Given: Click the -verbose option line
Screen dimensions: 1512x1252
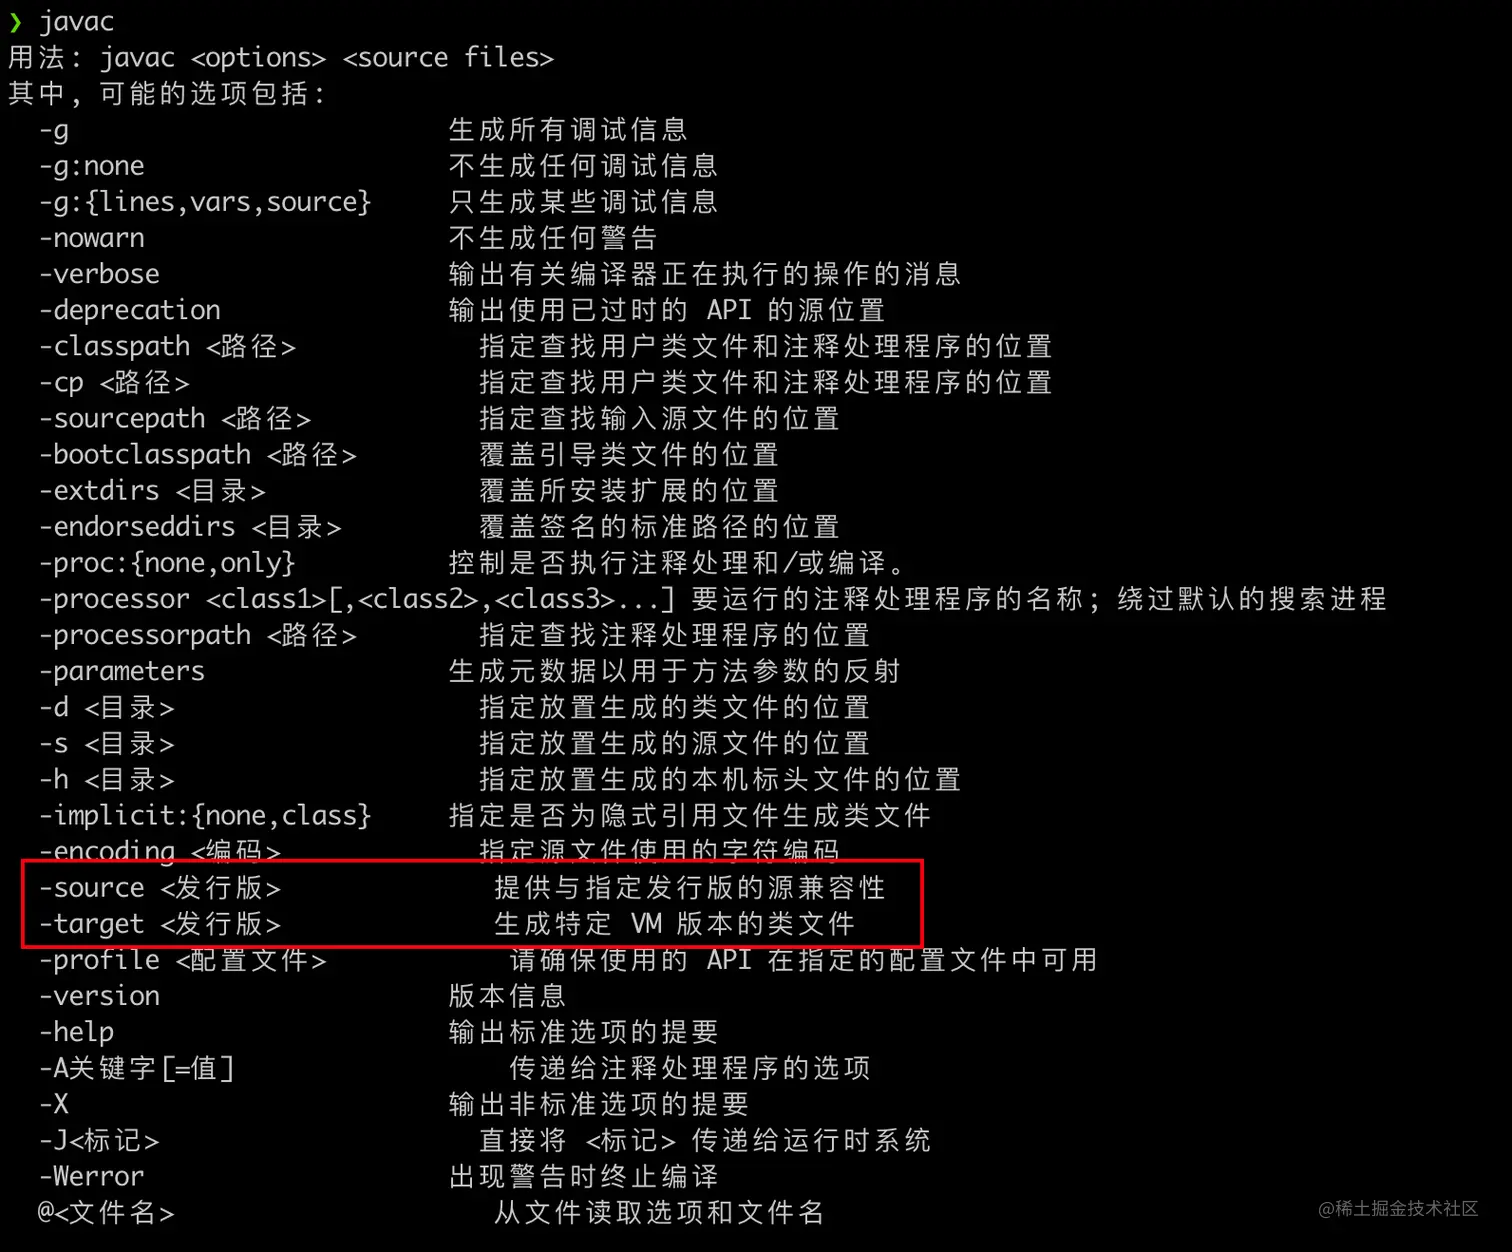Looking at the screenshot, I should point(500,274).
